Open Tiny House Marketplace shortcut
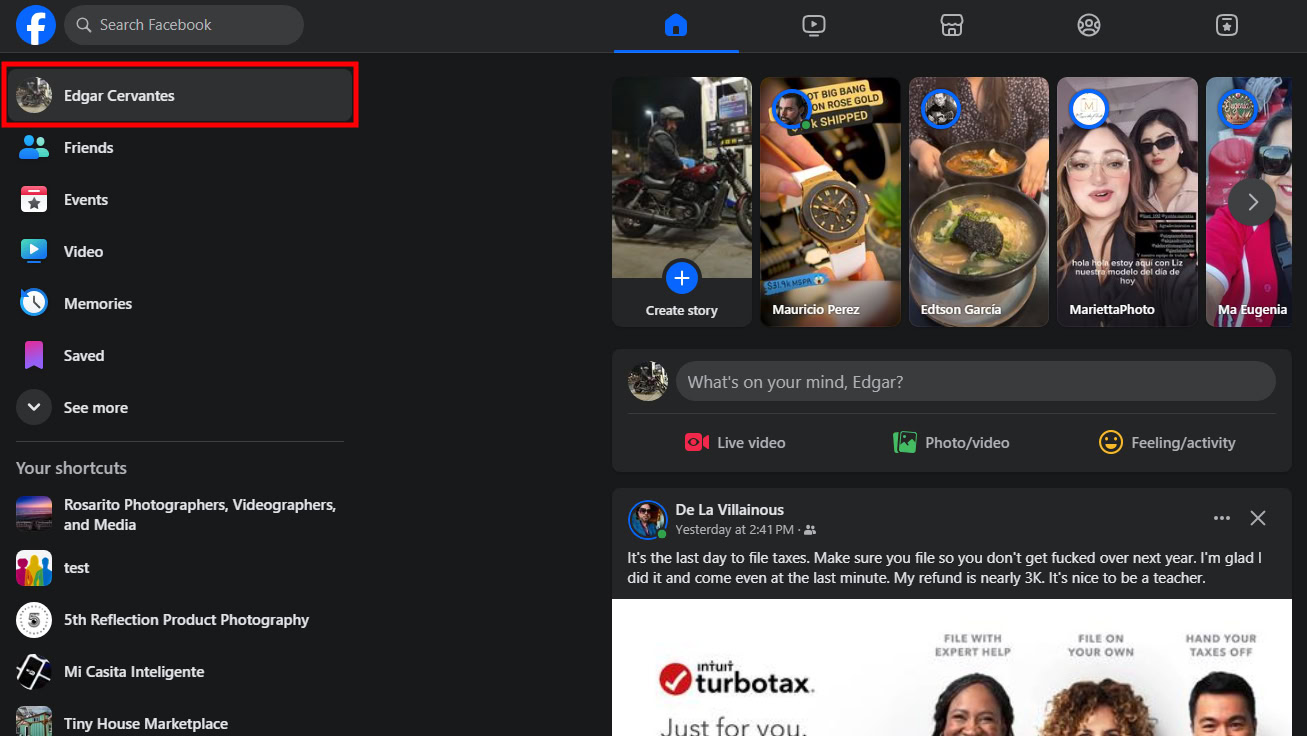The image size is (1307, 736). pos(180,722)
